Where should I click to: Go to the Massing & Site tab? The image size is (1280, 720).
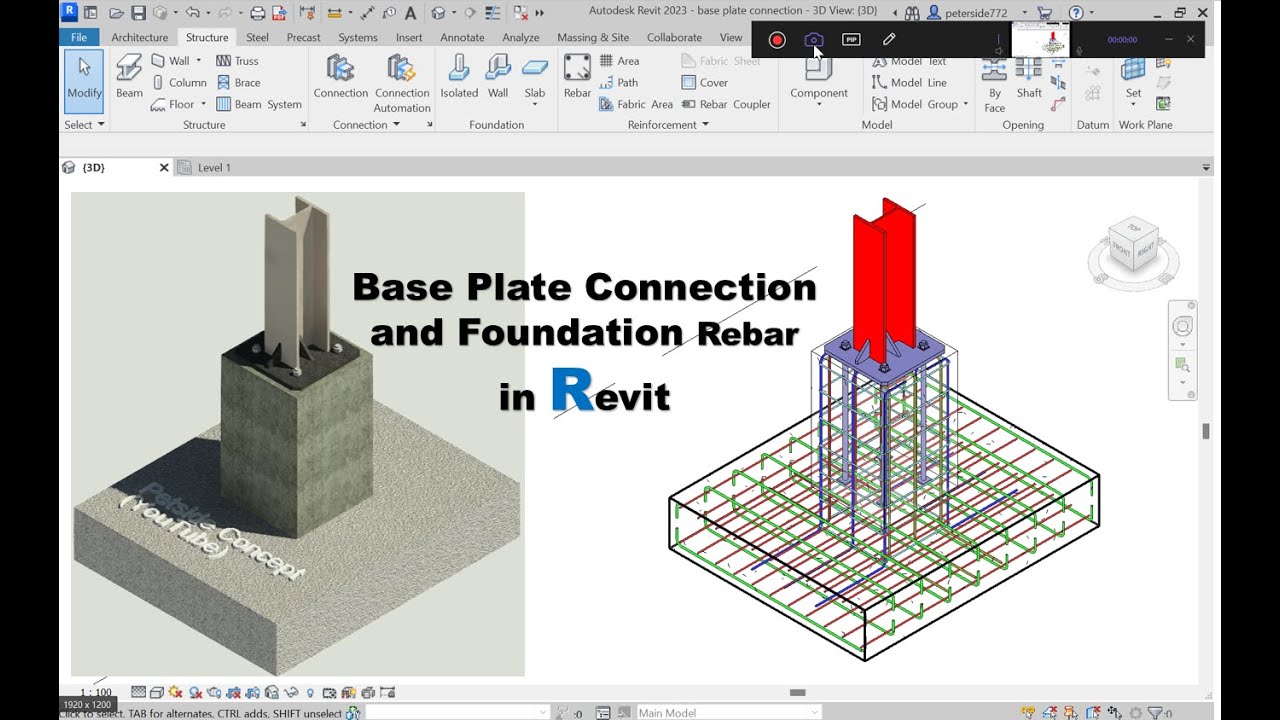[593, 37]
